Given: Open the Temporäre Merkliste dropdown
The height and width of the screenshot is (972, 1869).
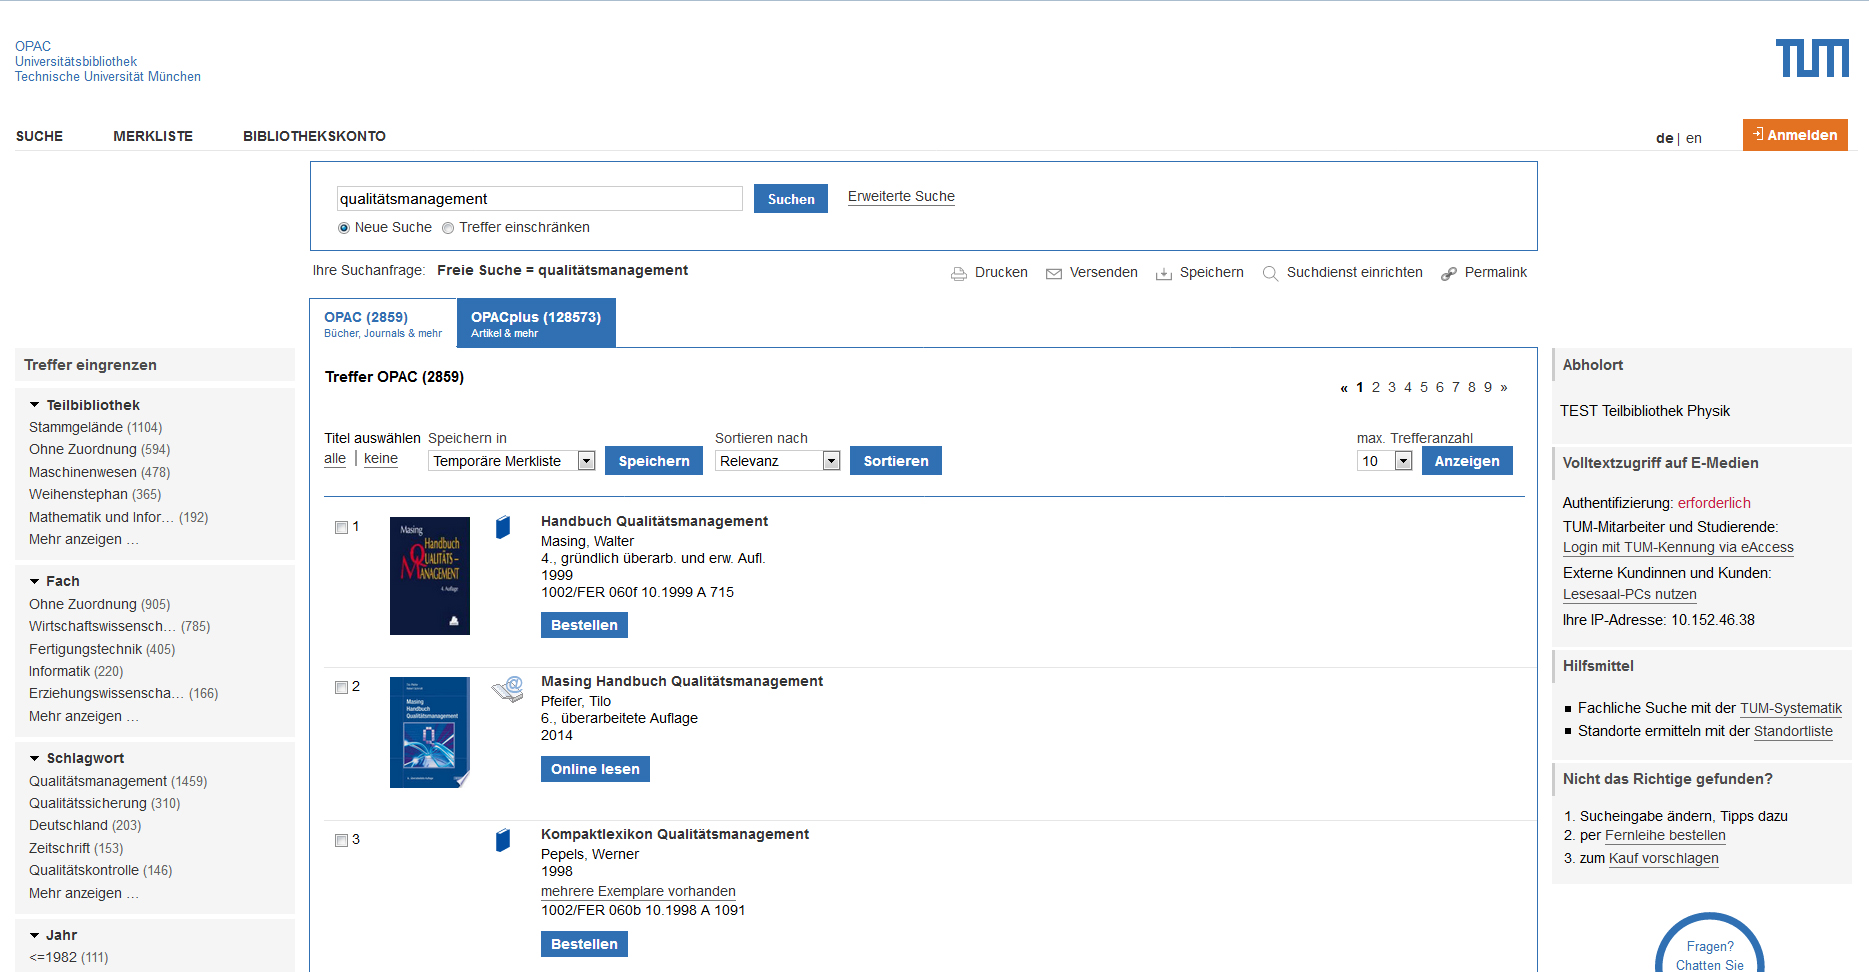Looking at the screenshot, I should (x=512, y=461).
